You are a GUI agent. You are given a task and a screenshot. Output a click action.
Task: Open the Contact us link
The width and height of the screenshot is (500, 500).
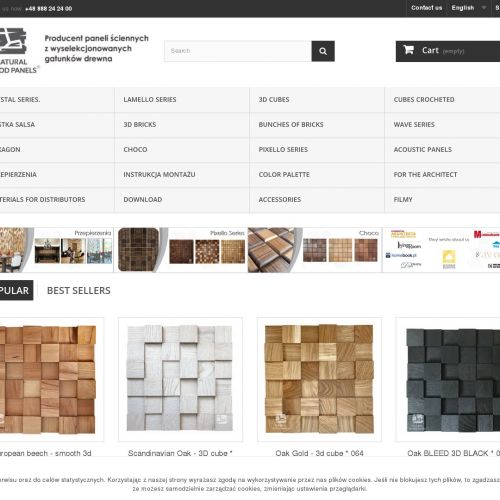tap(426, 8)
